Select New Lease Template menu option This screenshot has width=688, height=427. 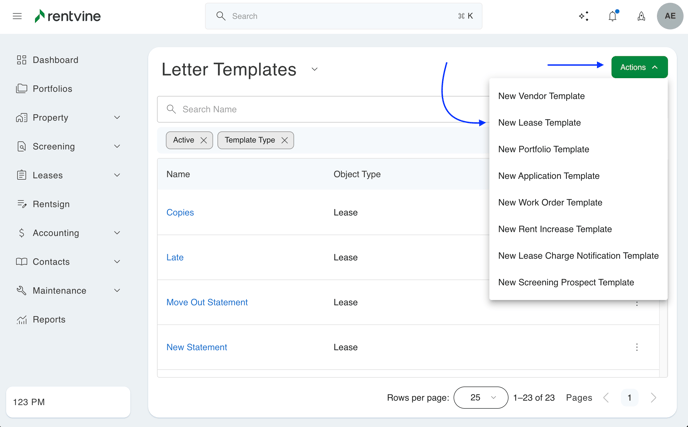[x=539, y=123]
